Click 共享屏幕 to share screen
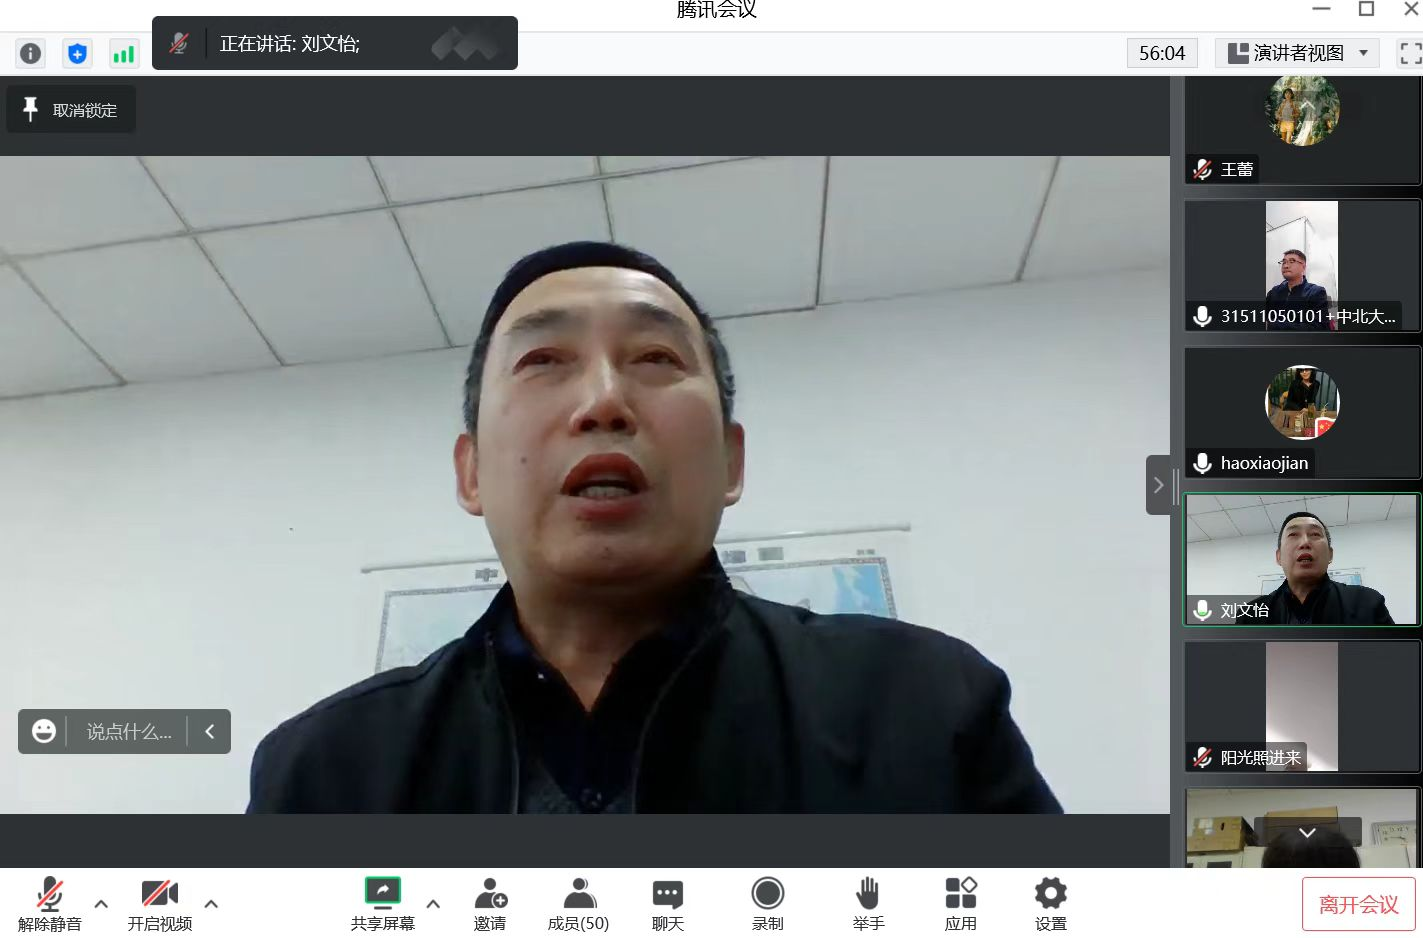Viewport: 1423px width, 938px height. [x=382, y=903]
